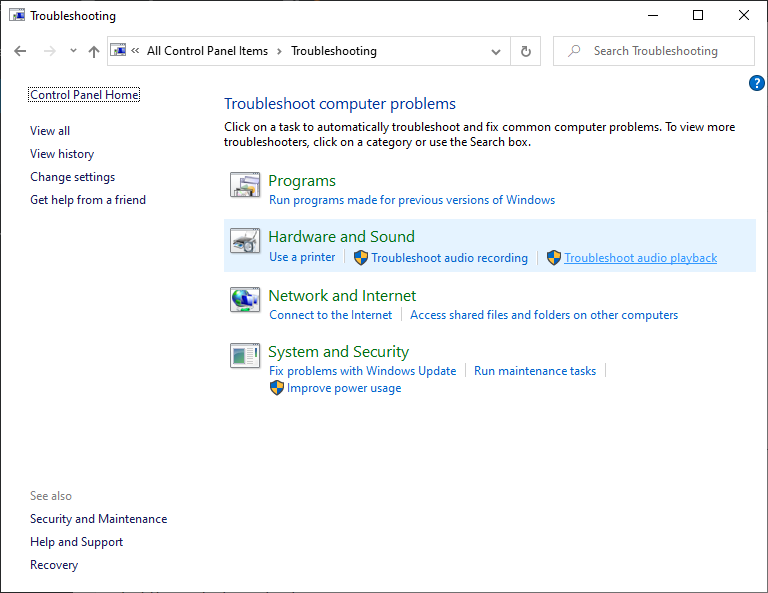Open Help and Support under See also
The width and height of the screenshot is (768, 593).
76,542
